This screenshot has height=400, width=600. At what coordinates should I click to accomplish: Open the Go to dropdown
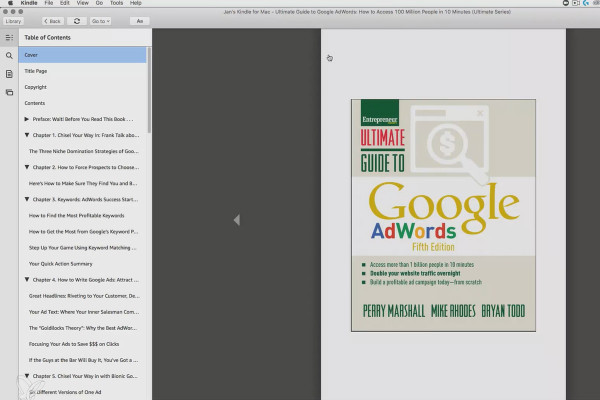click(x=101, y=21)
